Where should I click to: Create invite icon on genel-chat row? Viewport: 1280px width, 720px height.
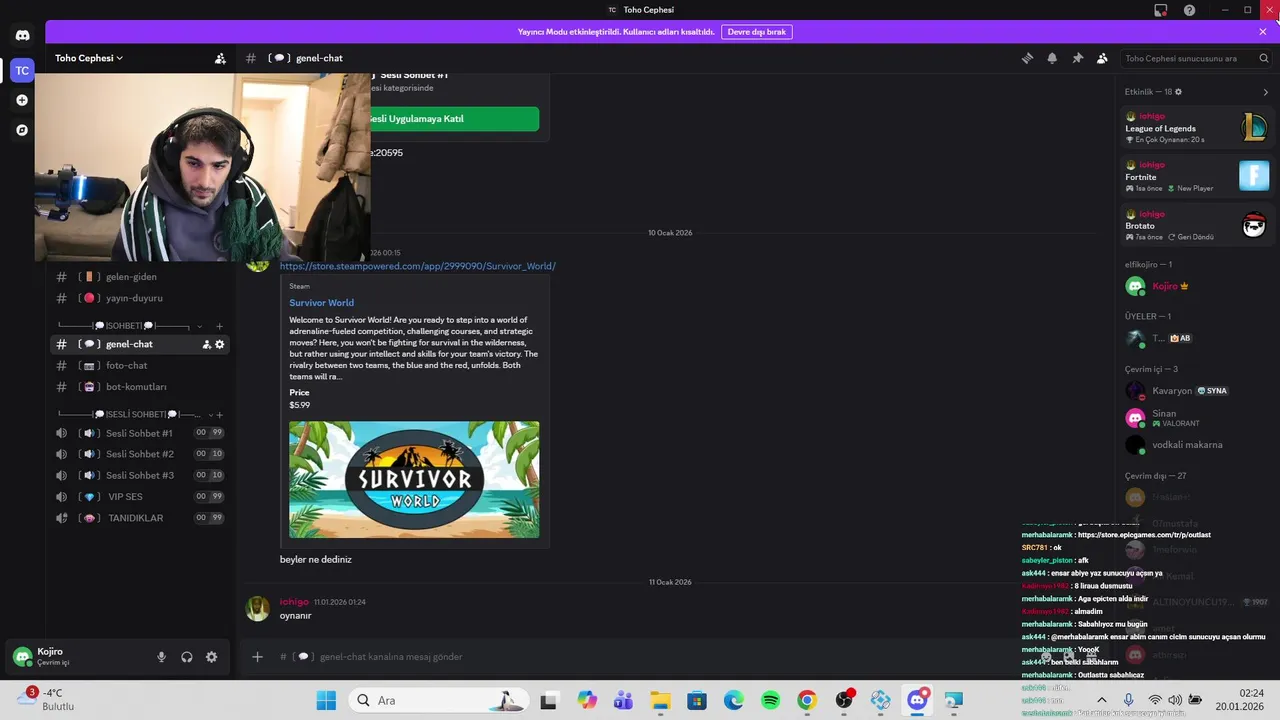click(207, 344)
